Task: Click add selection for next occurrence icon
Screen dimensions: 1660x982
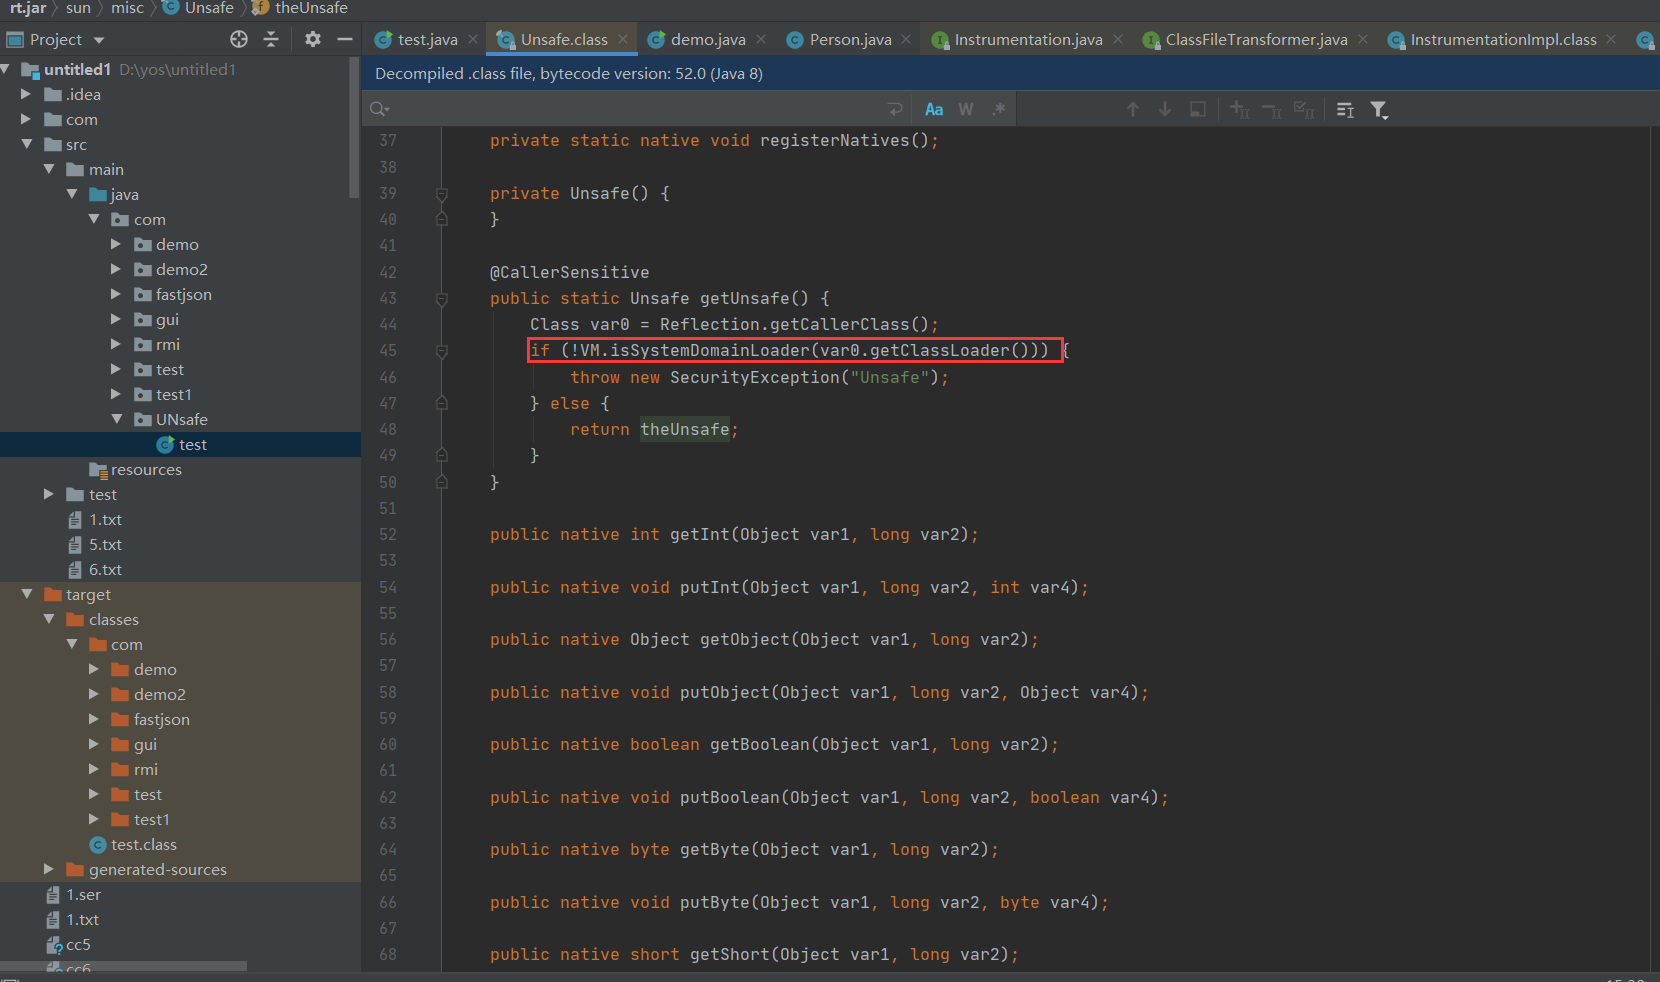Action: pos(1240,109)
